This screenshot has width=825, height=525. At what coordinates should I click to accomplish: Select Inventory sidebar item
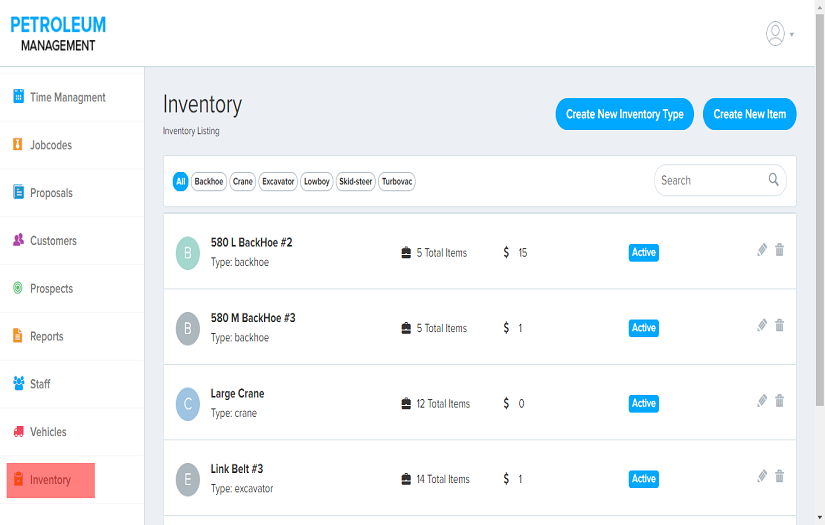[x=51, y=480]
